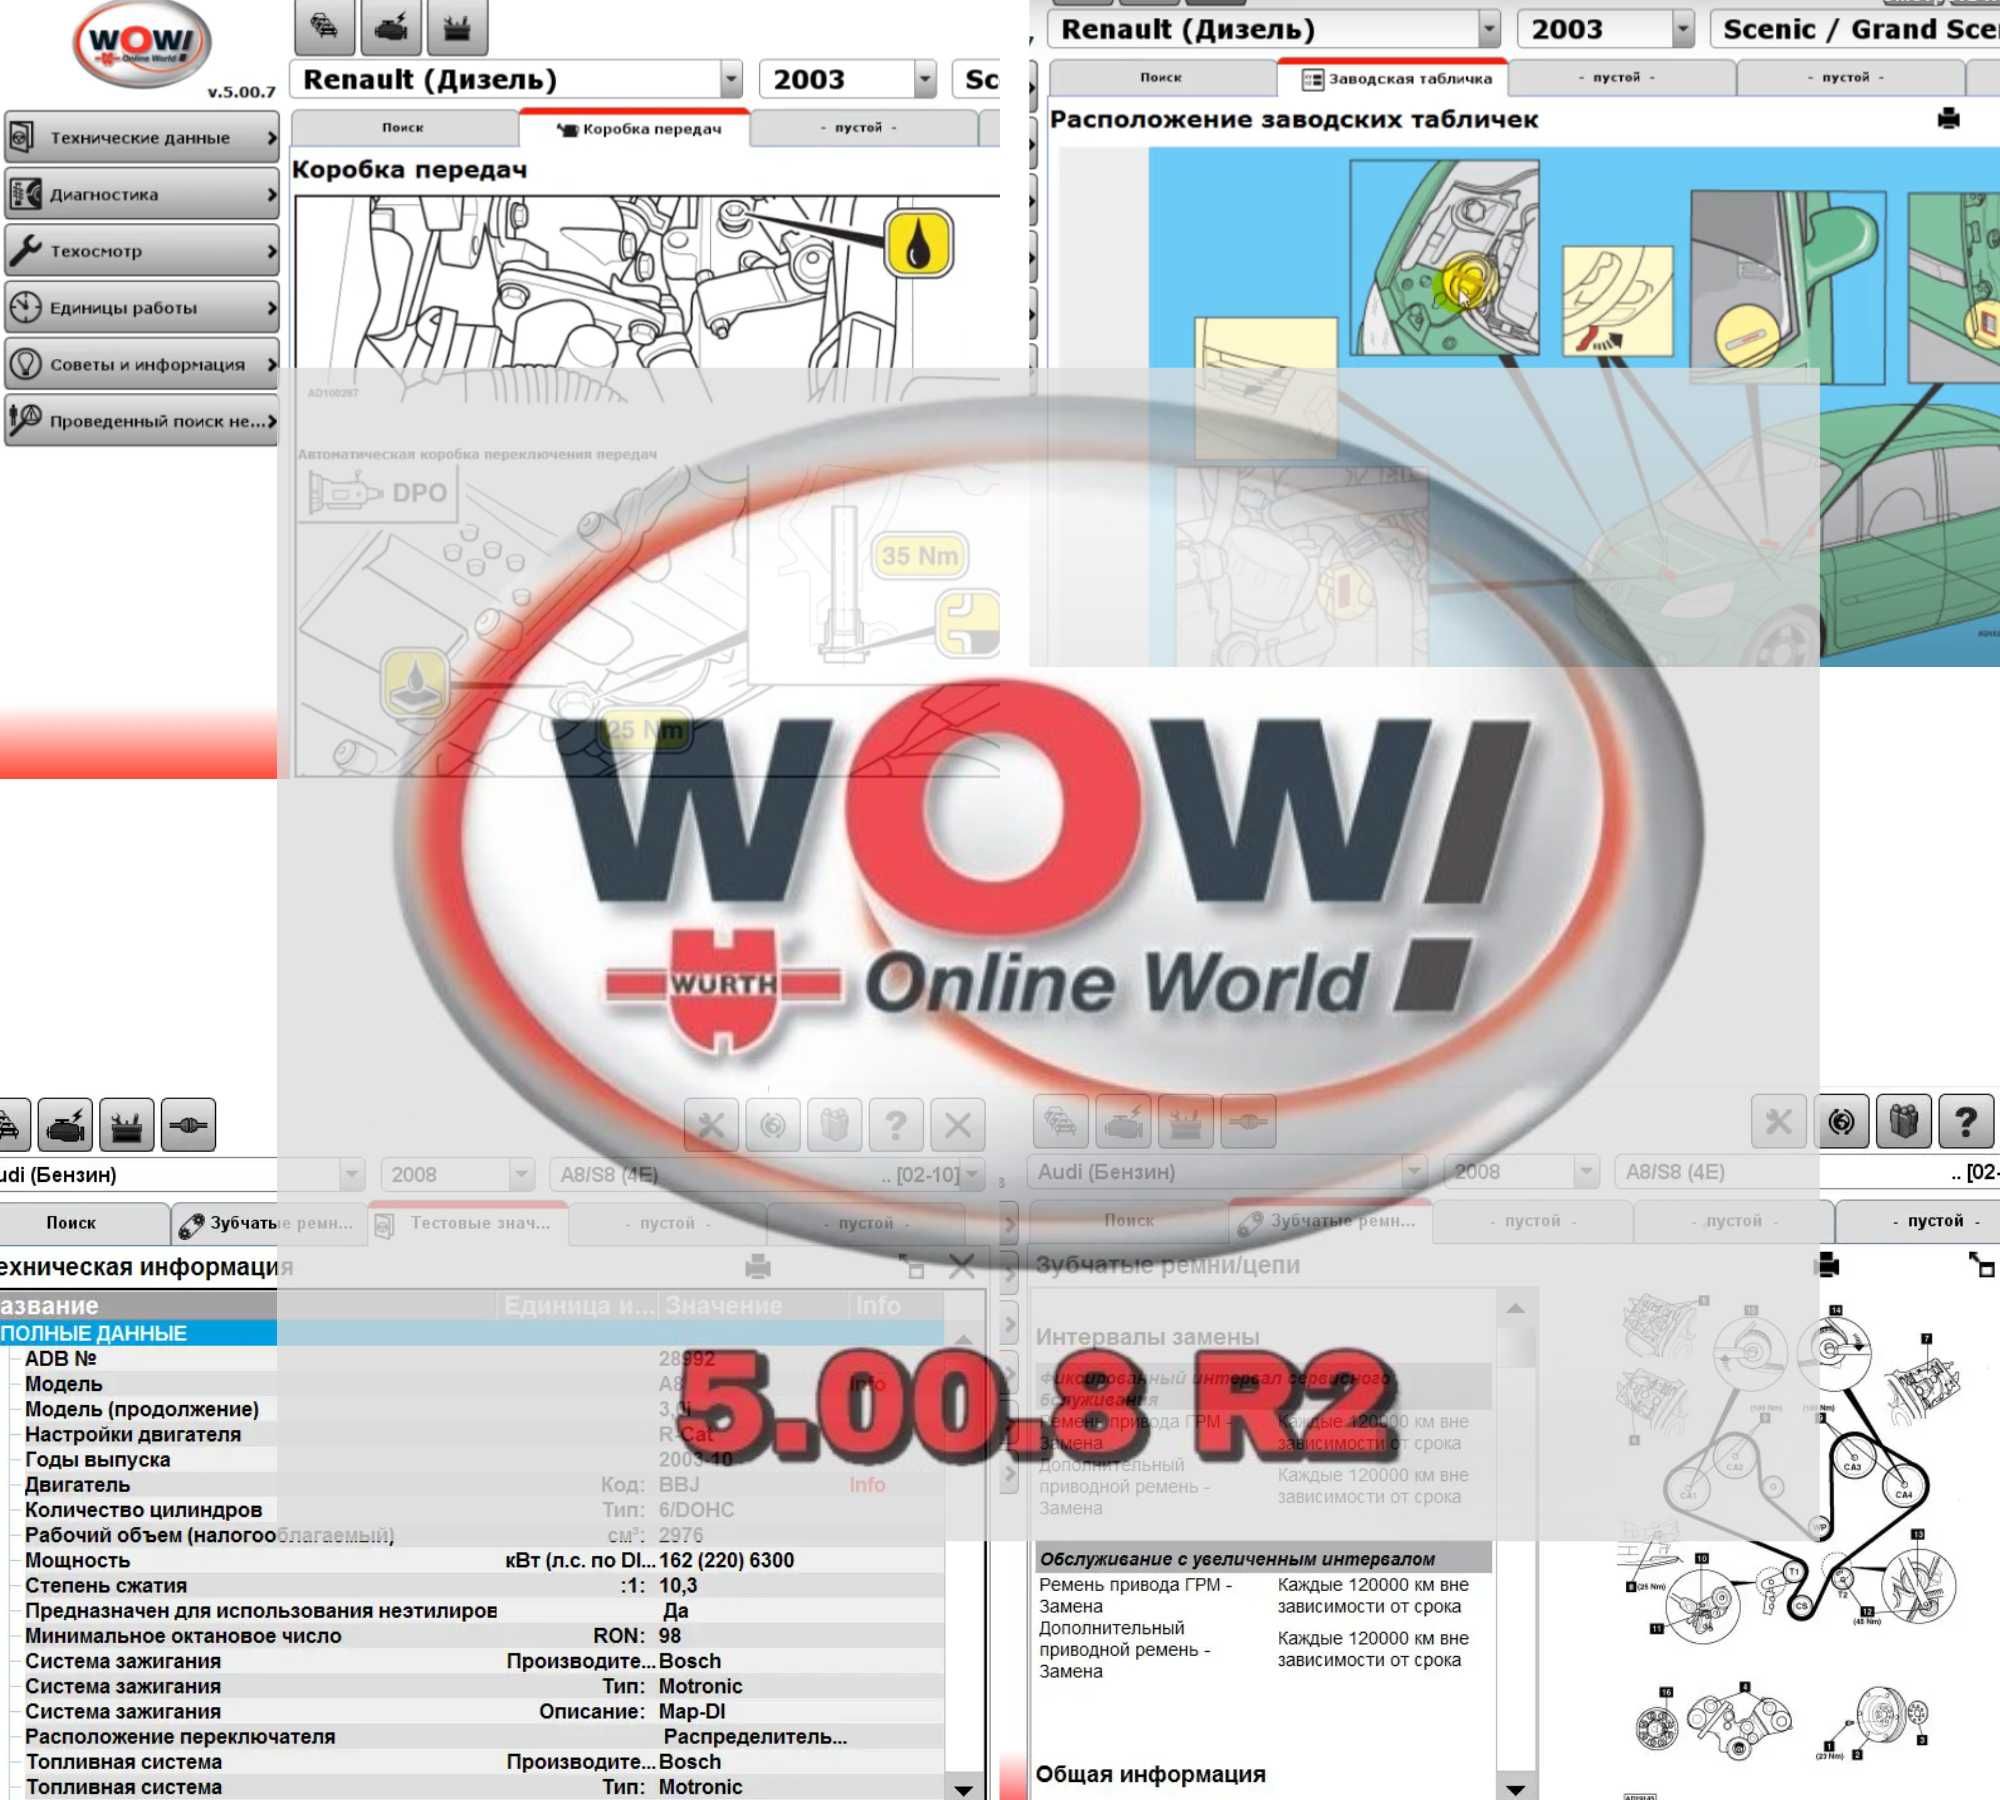Click Обслуживание с увеличенным интервалом header
This screenshot has height=1800, width=2000.
click(1264, 1558)
